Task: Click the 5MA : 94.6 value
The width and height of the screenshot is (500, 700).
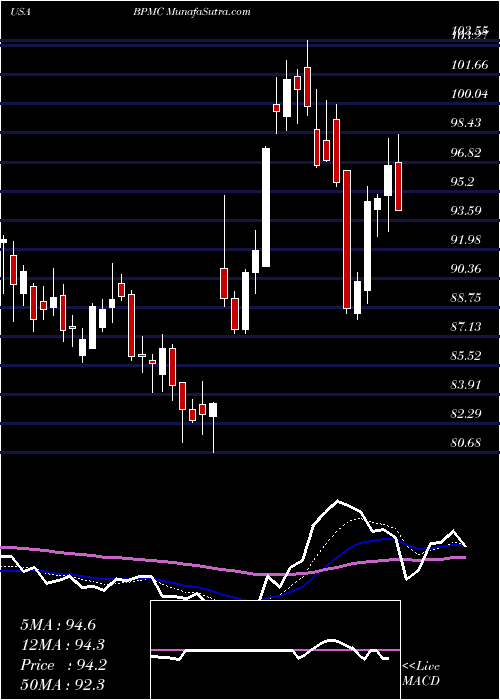Action: point(58,625)
